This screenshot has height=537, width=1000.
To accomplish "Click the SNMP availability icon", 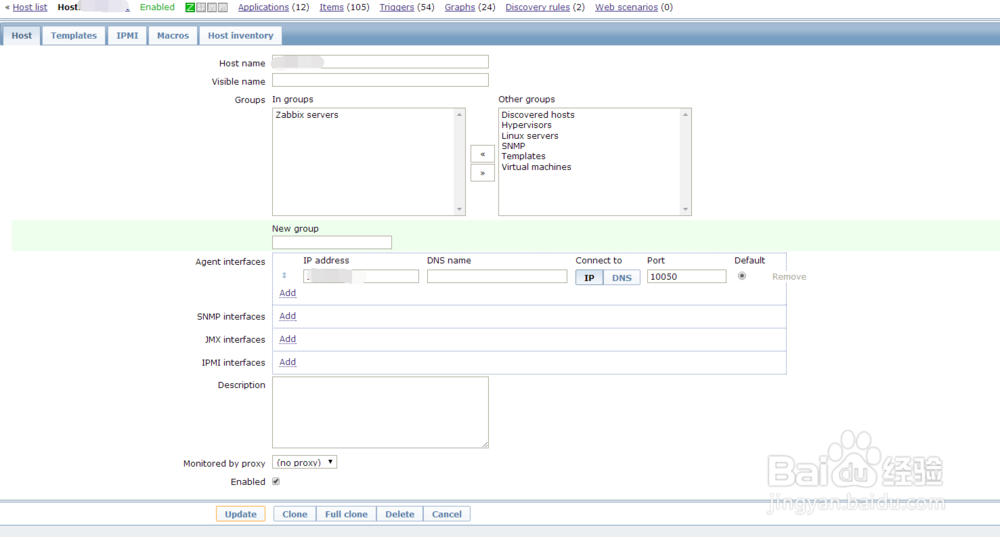I will [x=201, y=8].
